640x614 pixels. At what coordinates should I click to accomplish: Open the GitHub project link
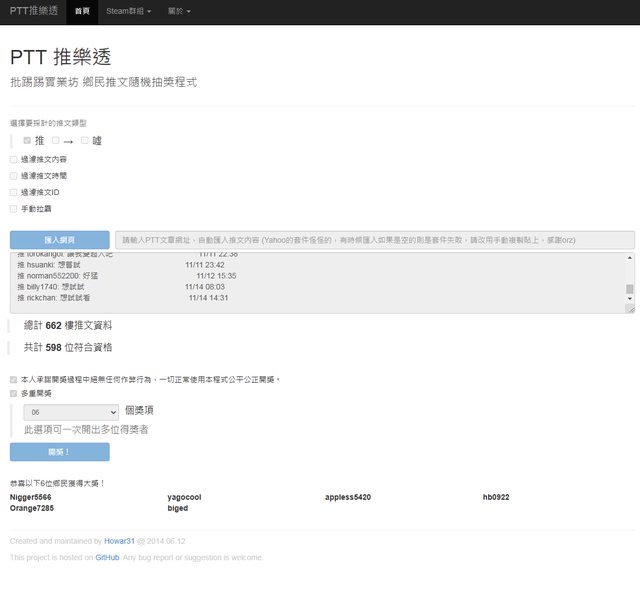(x=107, y=558)
